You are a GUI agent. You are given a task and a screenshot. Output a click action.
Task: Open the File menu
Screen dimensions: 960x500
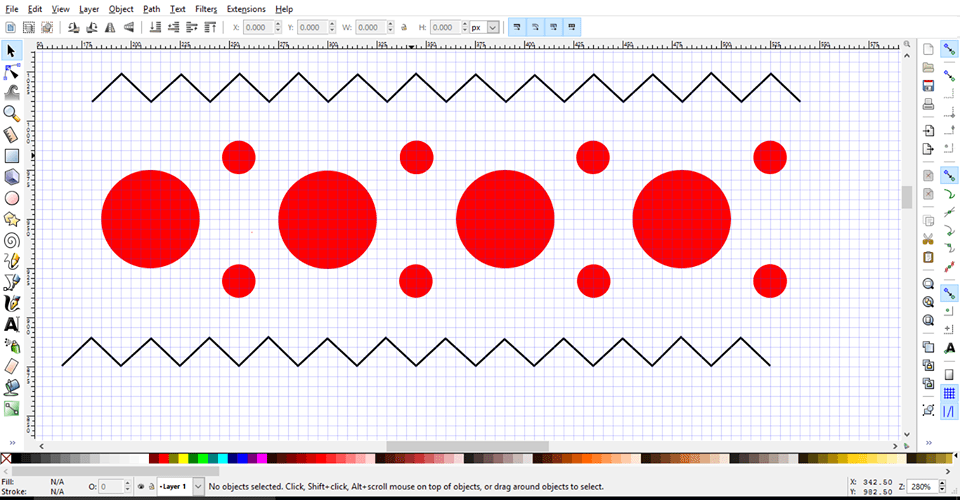pos(12,9)
